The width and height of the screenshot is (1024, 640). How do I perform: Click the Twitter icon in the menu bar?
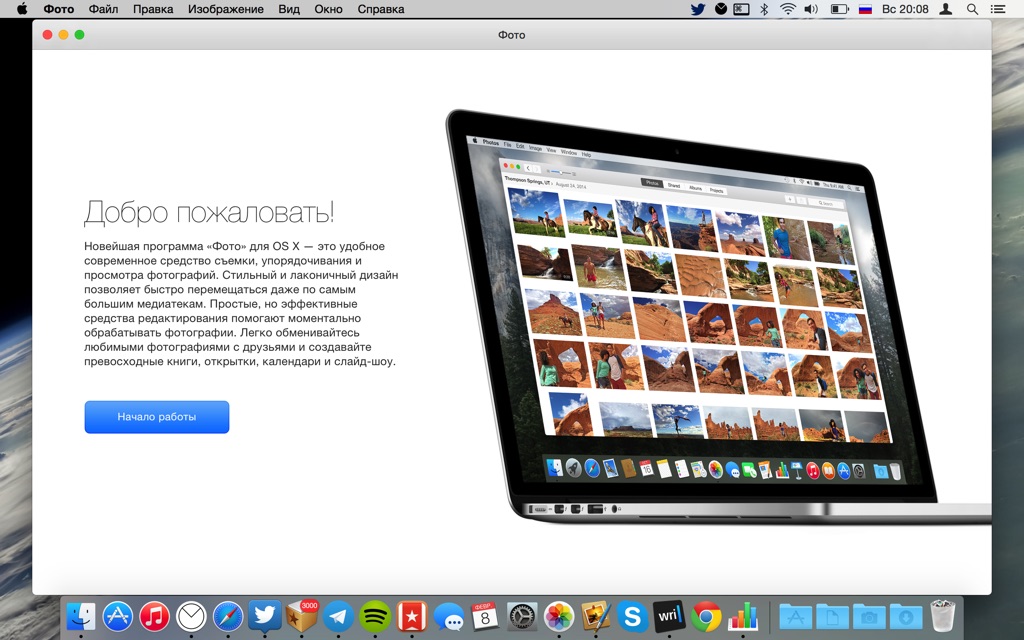(x=698, y=9)
